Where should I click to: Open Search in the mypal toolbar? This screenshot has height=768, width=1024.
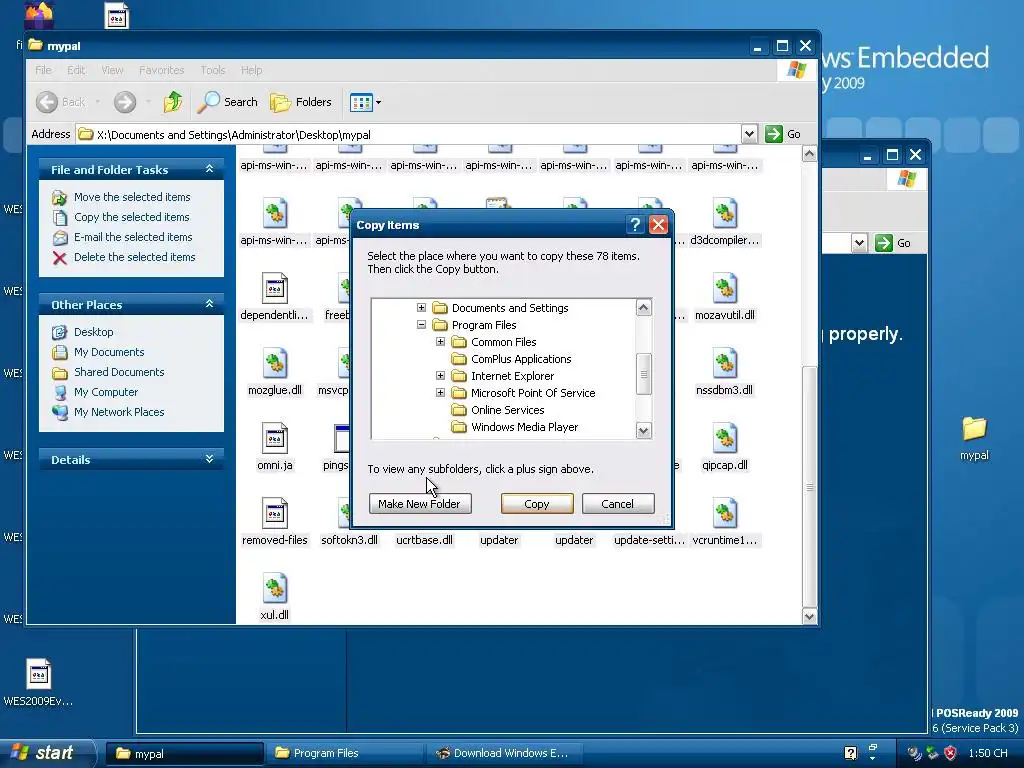(x=228, y=102)
